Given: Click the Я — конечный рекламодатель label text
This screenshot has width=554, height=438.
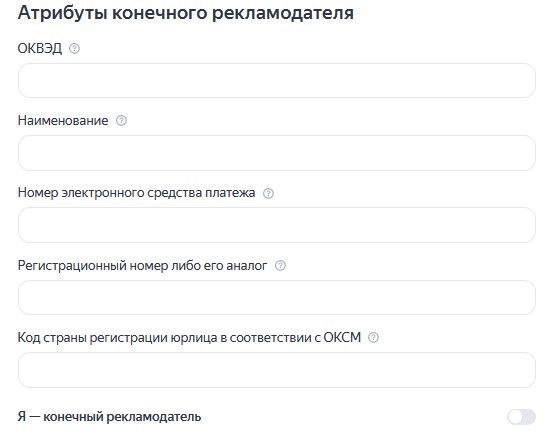Looking at the screenshot, I should coord(109,417).
